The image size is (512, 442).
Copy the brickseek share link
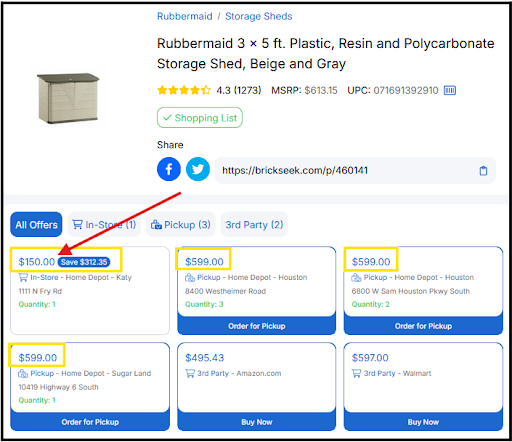(x=483, y=171)
